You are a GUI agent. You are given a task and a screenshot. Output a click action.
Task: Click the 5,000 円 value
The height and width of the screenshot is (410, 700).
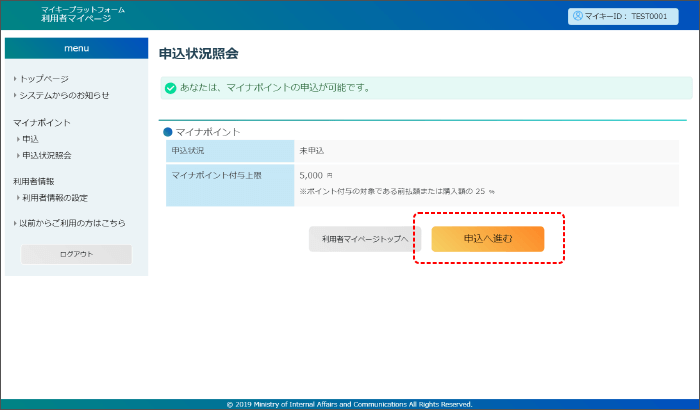pos(316,176)
